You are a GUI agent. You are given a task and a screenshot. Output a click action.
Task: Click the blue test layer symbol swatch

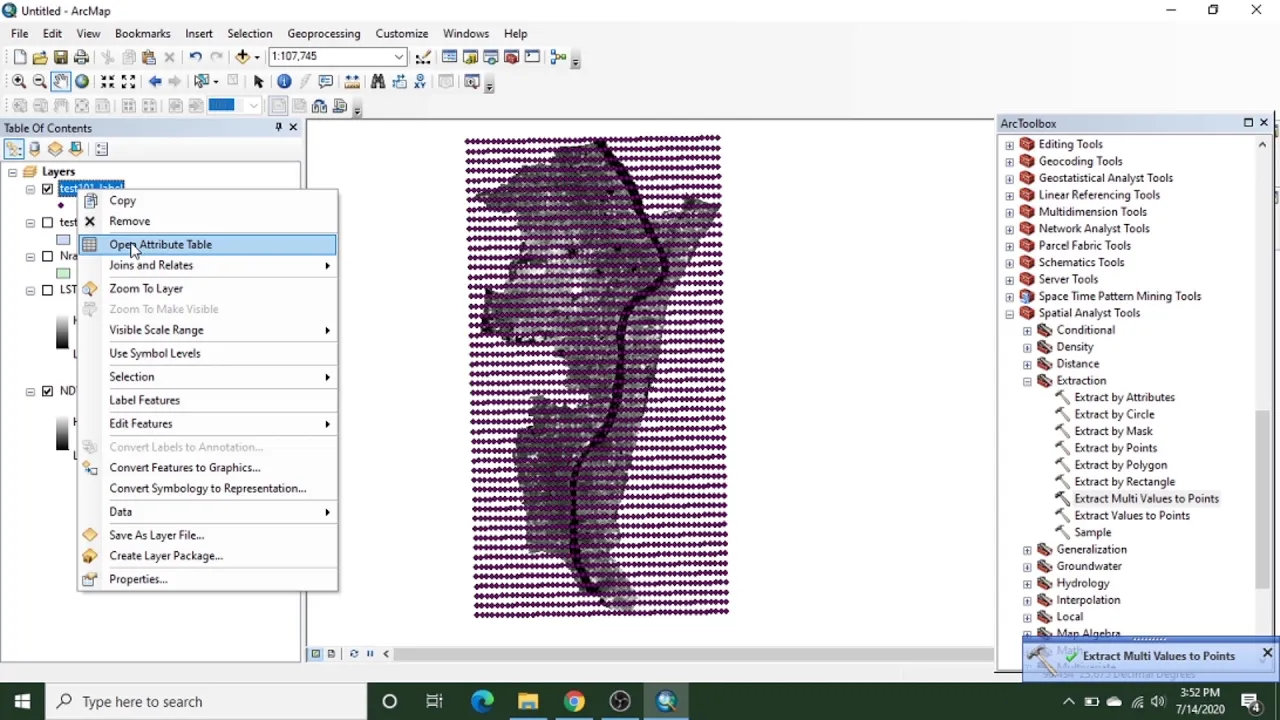point(63,239)
